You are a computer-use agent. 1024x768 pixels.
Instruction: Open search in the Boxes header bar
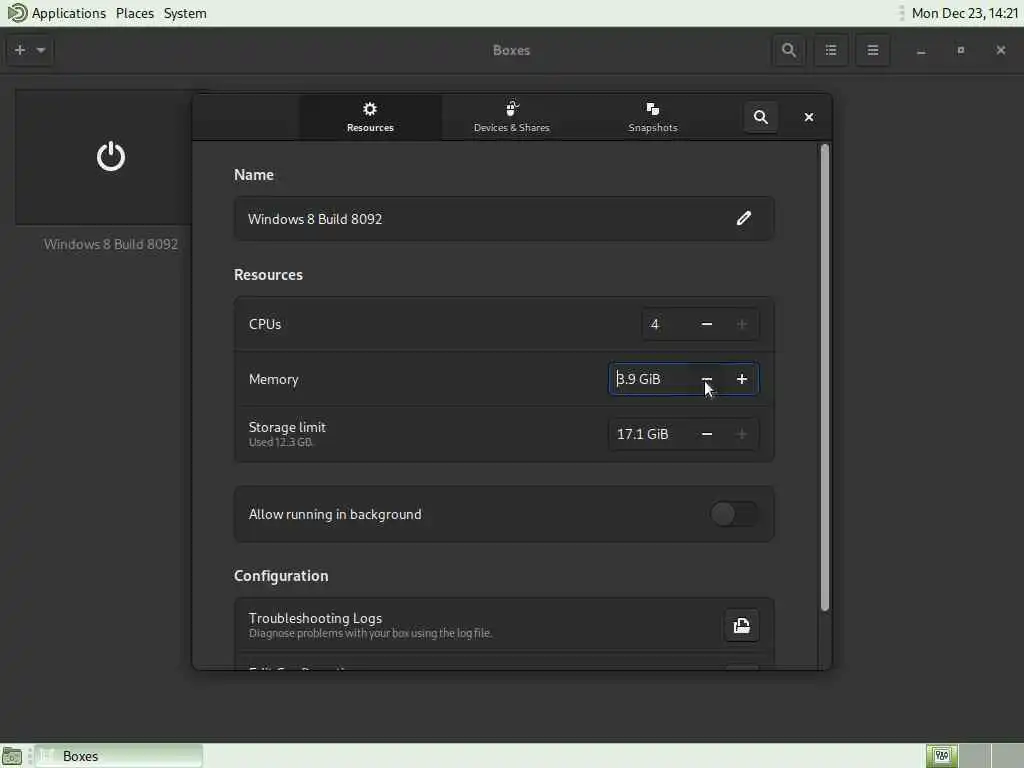(789, 50)
